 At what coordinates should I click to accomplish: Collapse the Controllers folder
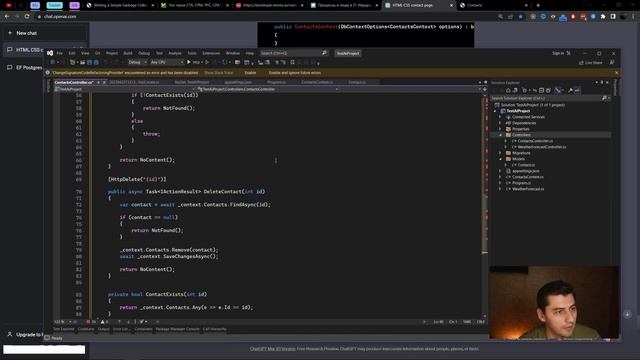500,135
